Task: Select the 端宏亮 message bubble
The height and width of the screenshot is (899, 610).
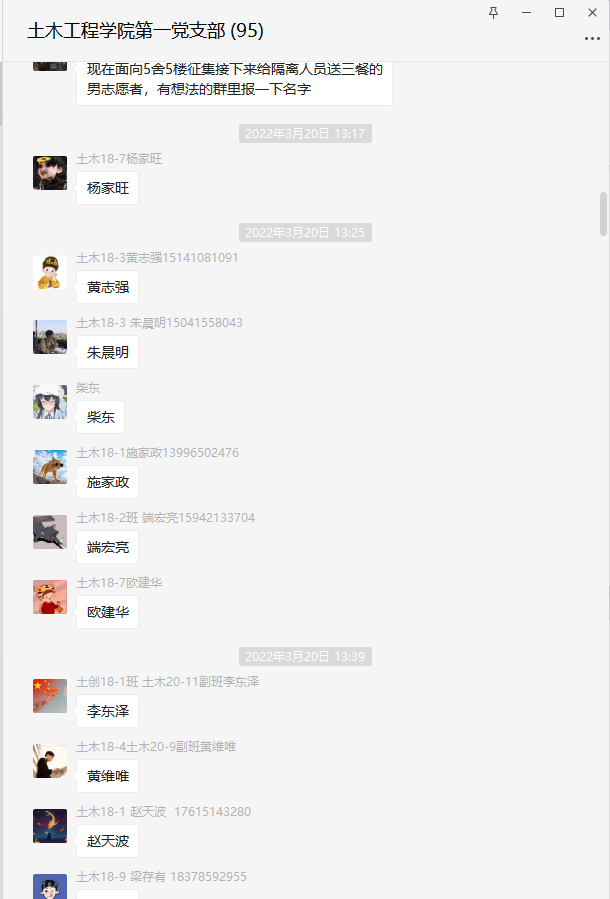Action: click(108, 547)
